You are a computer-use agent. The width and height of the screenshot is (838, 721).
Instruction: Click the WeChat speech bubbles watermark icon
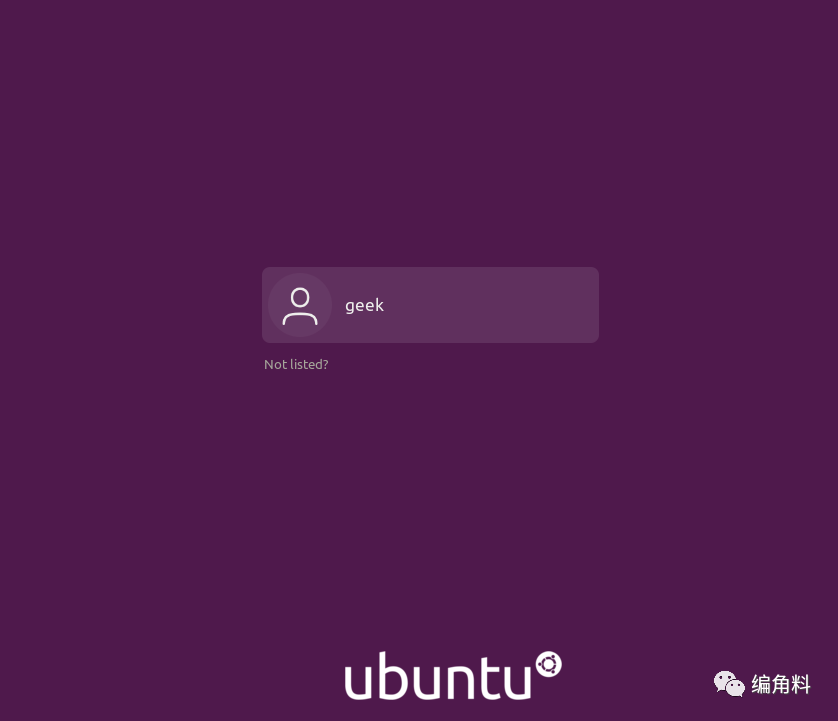pyautogui.click(x=729, y=684)
